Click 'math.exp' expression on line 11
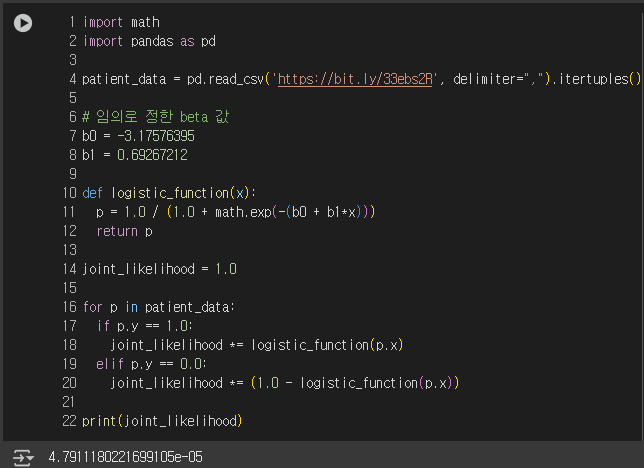Screen dimensions: 644x468 pos(243,212)
